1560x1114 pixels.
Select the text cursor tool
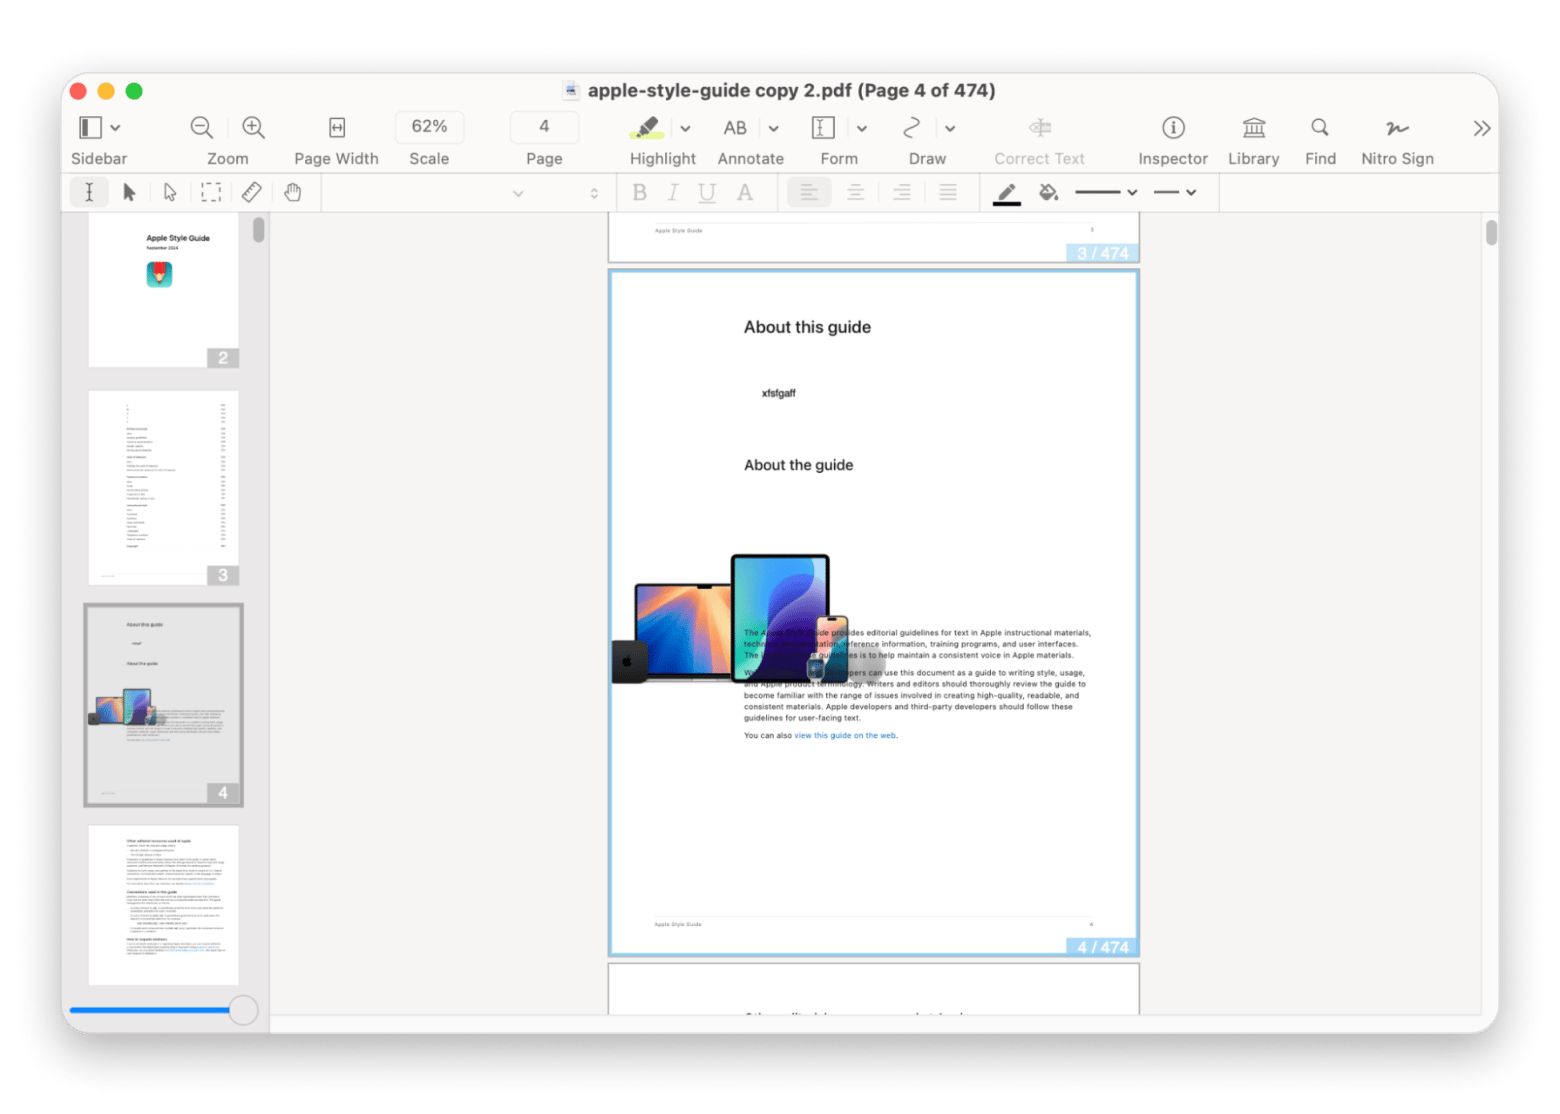coord(89,192)
